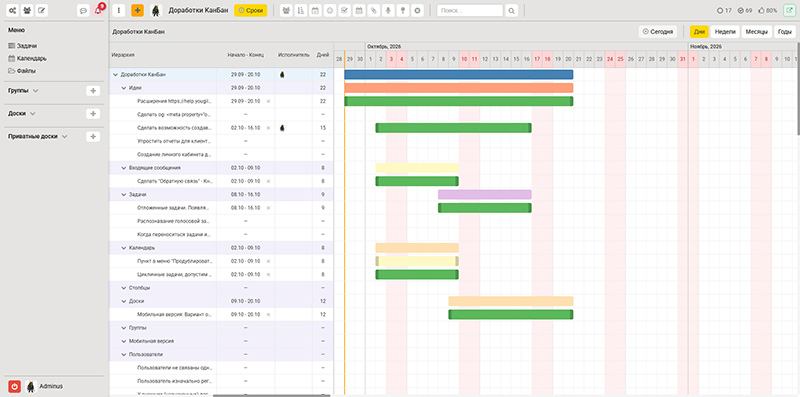The height and width of the screenshot is (397, 800).
Task: Click the blue Доработки КанБан Gantt bar
Action: (459, 75)
